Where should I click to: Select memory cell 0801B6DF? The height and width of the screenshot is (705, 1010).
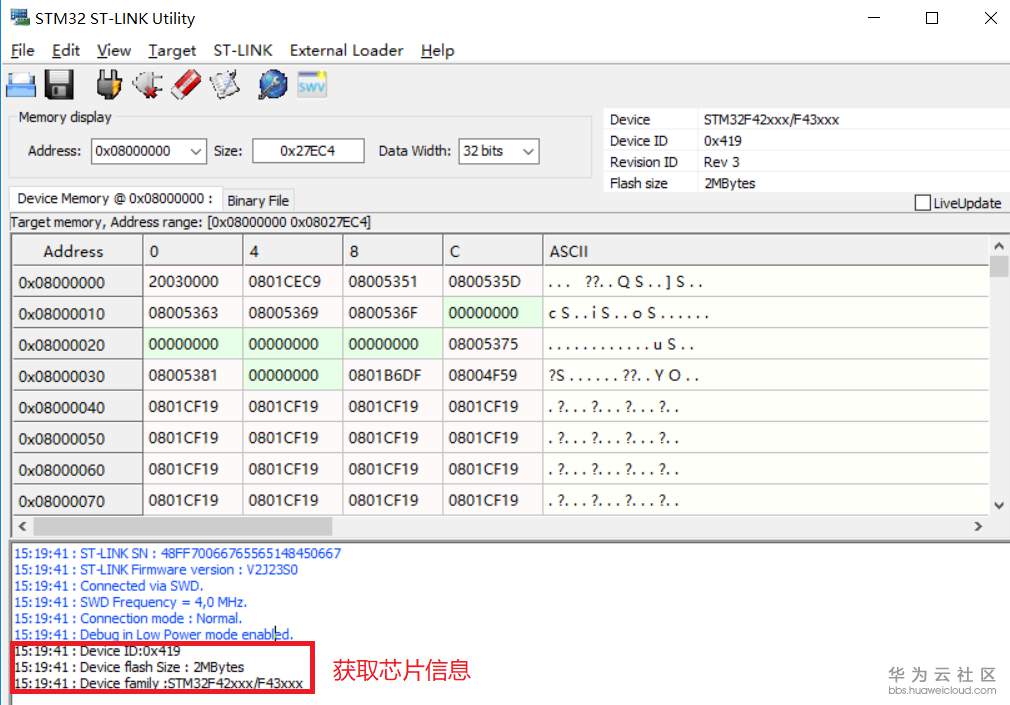click(393, 376)
